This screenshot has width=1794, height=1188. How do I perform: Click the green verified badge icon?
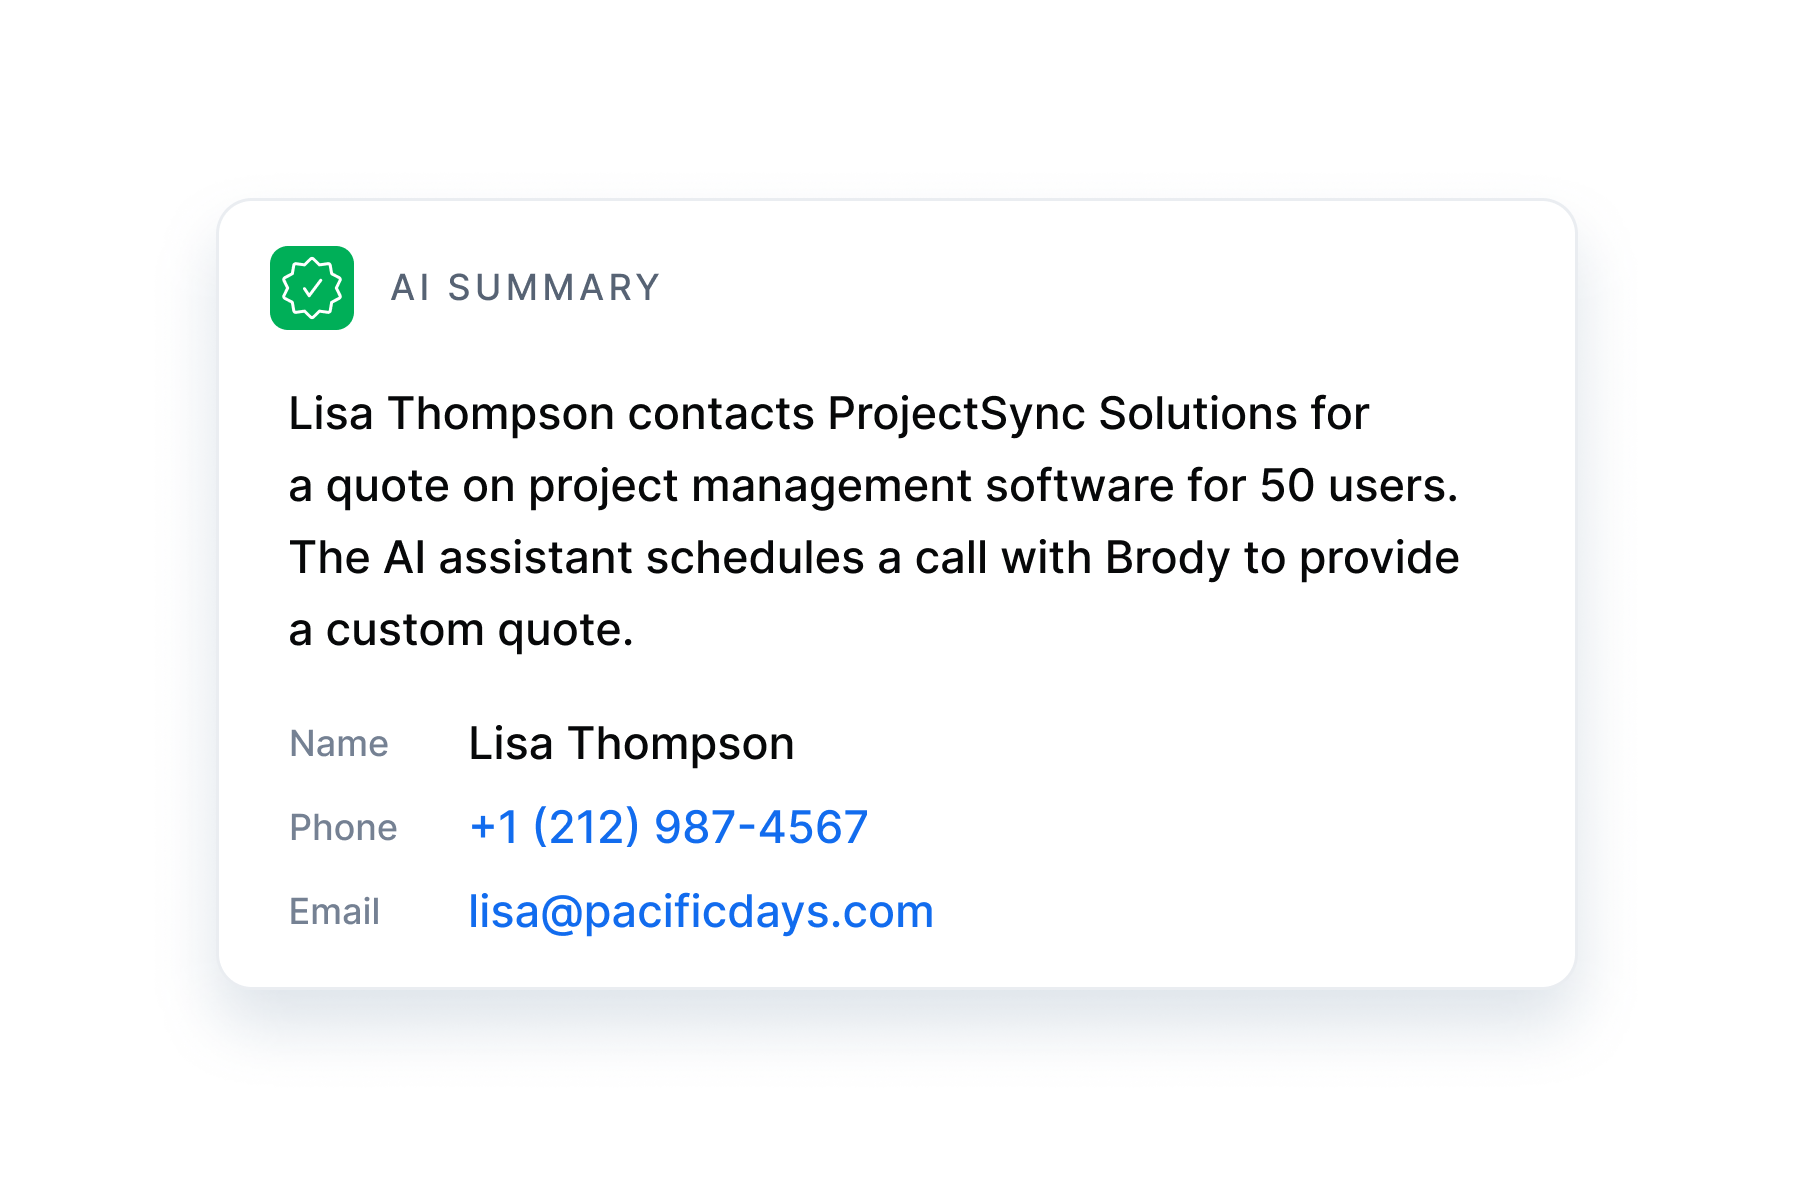pyautogui.click(x=312, y=288)
